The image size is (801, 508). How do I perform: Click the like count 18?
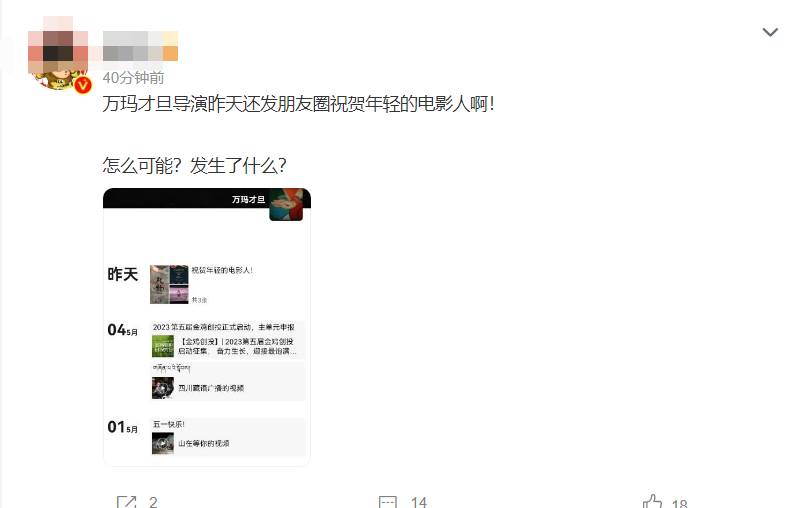679,503
